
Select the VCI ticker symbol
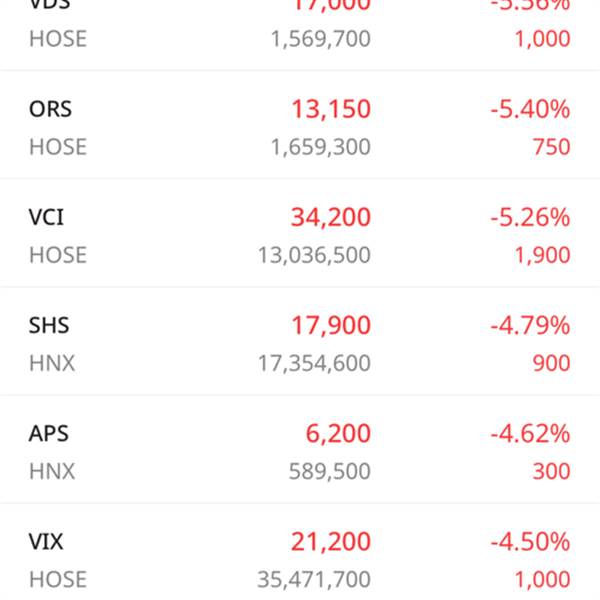[x=47, y=217]
